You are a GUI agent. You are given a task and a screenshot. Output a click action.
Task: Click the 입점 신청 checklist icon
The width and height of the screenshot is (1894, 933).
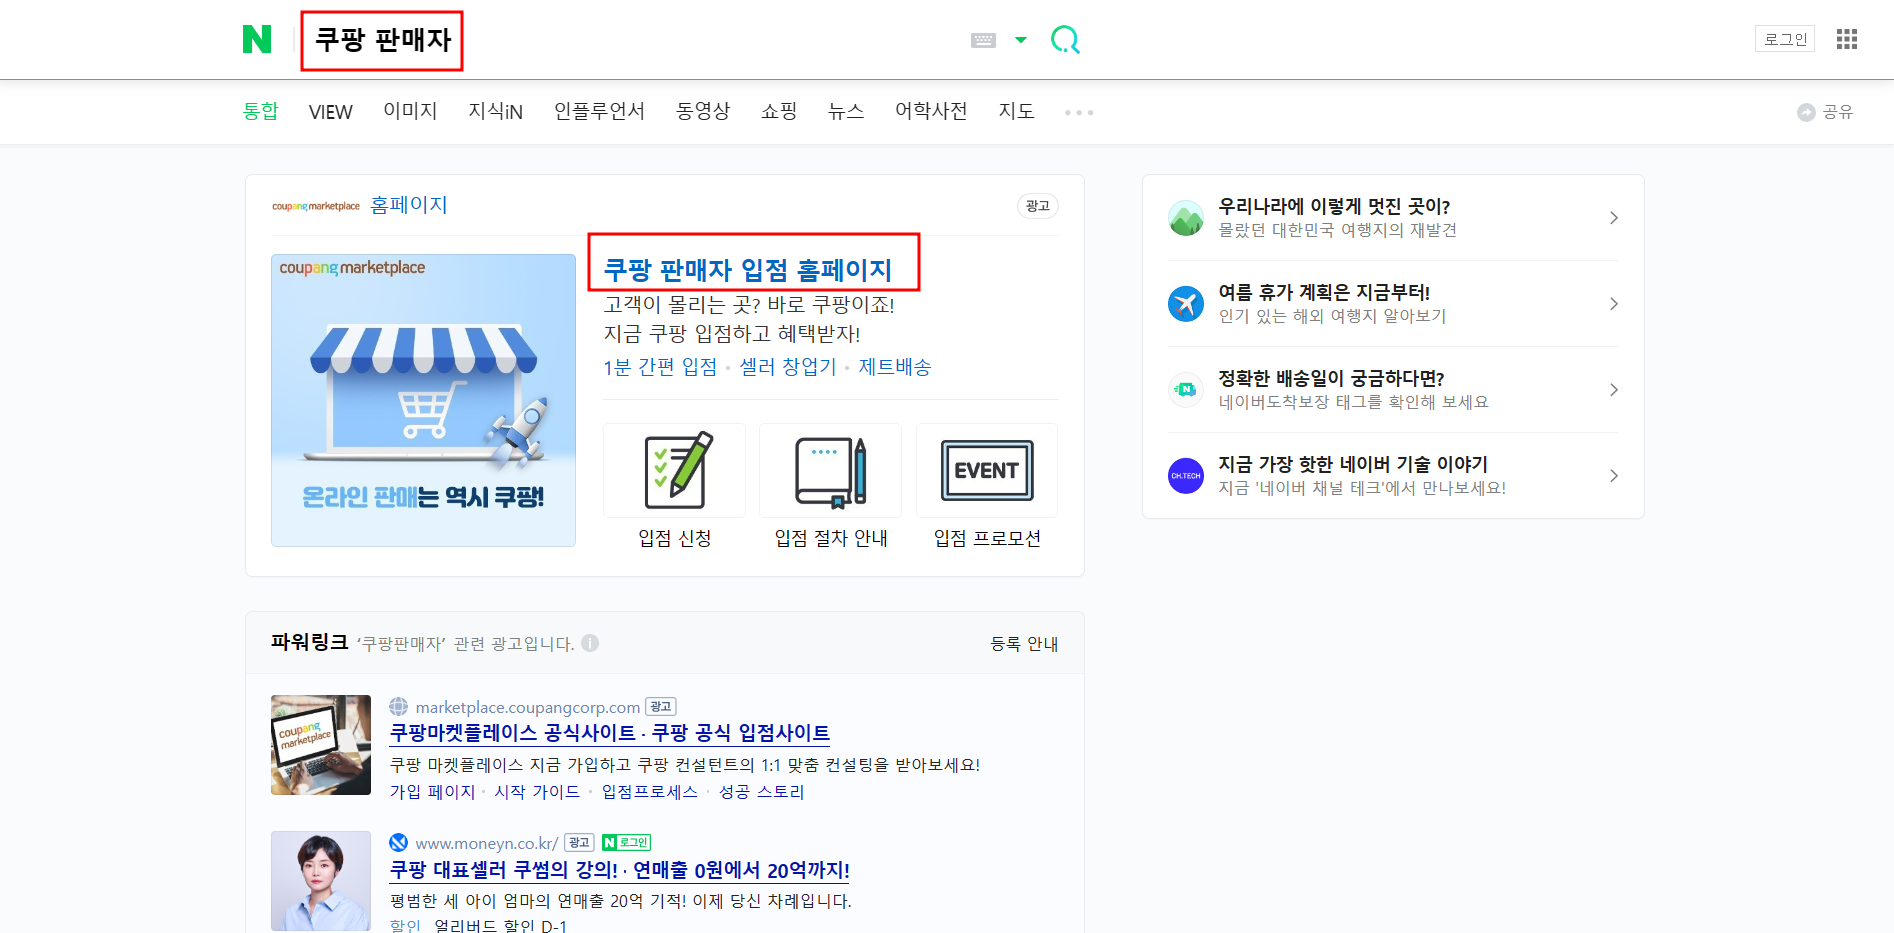[x=675, y=470]
